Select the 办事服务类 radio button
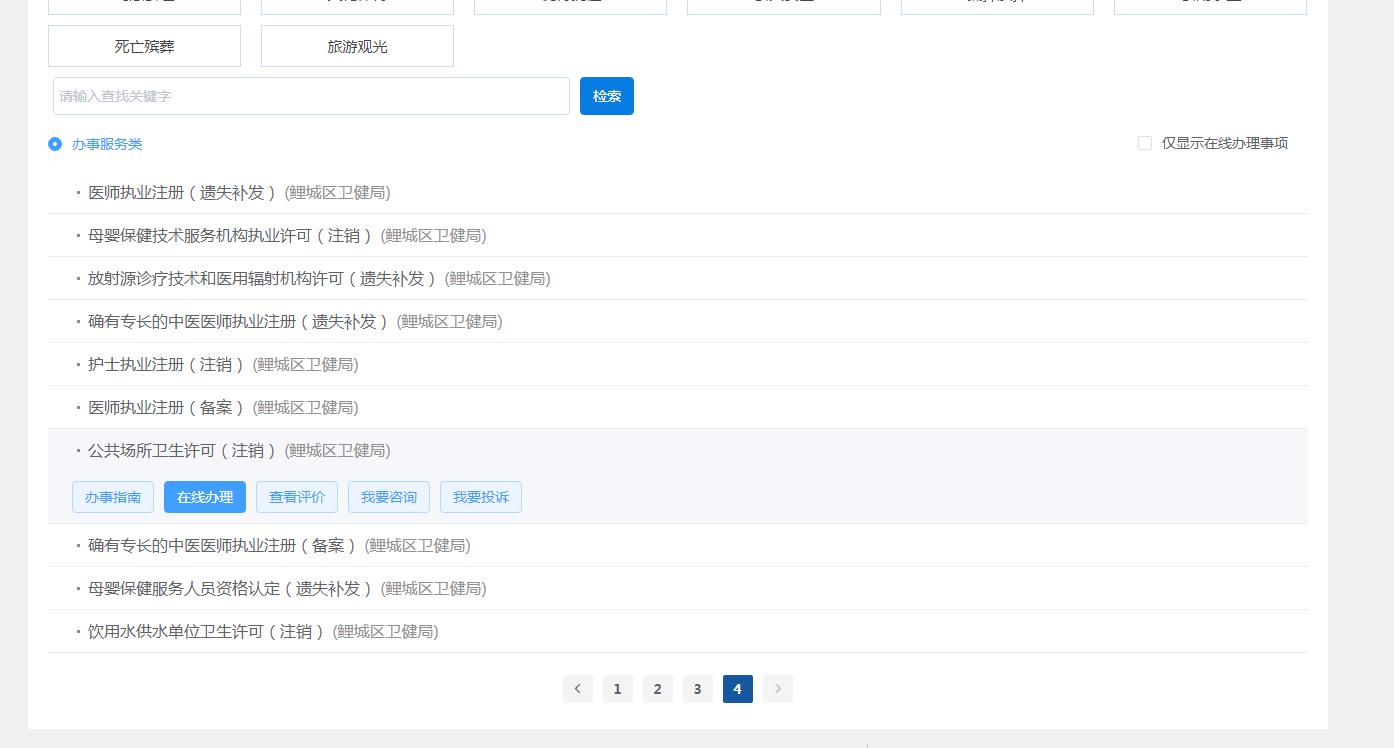 click(x=55, y=144)
